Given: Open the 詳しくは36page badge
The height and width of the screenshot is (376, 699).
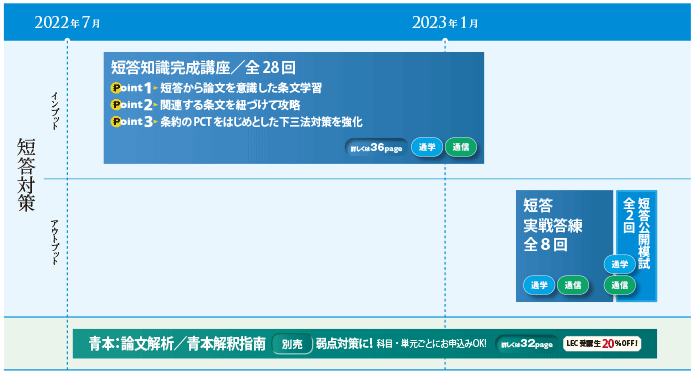Looking at the screenshot, I should (376, 147).
